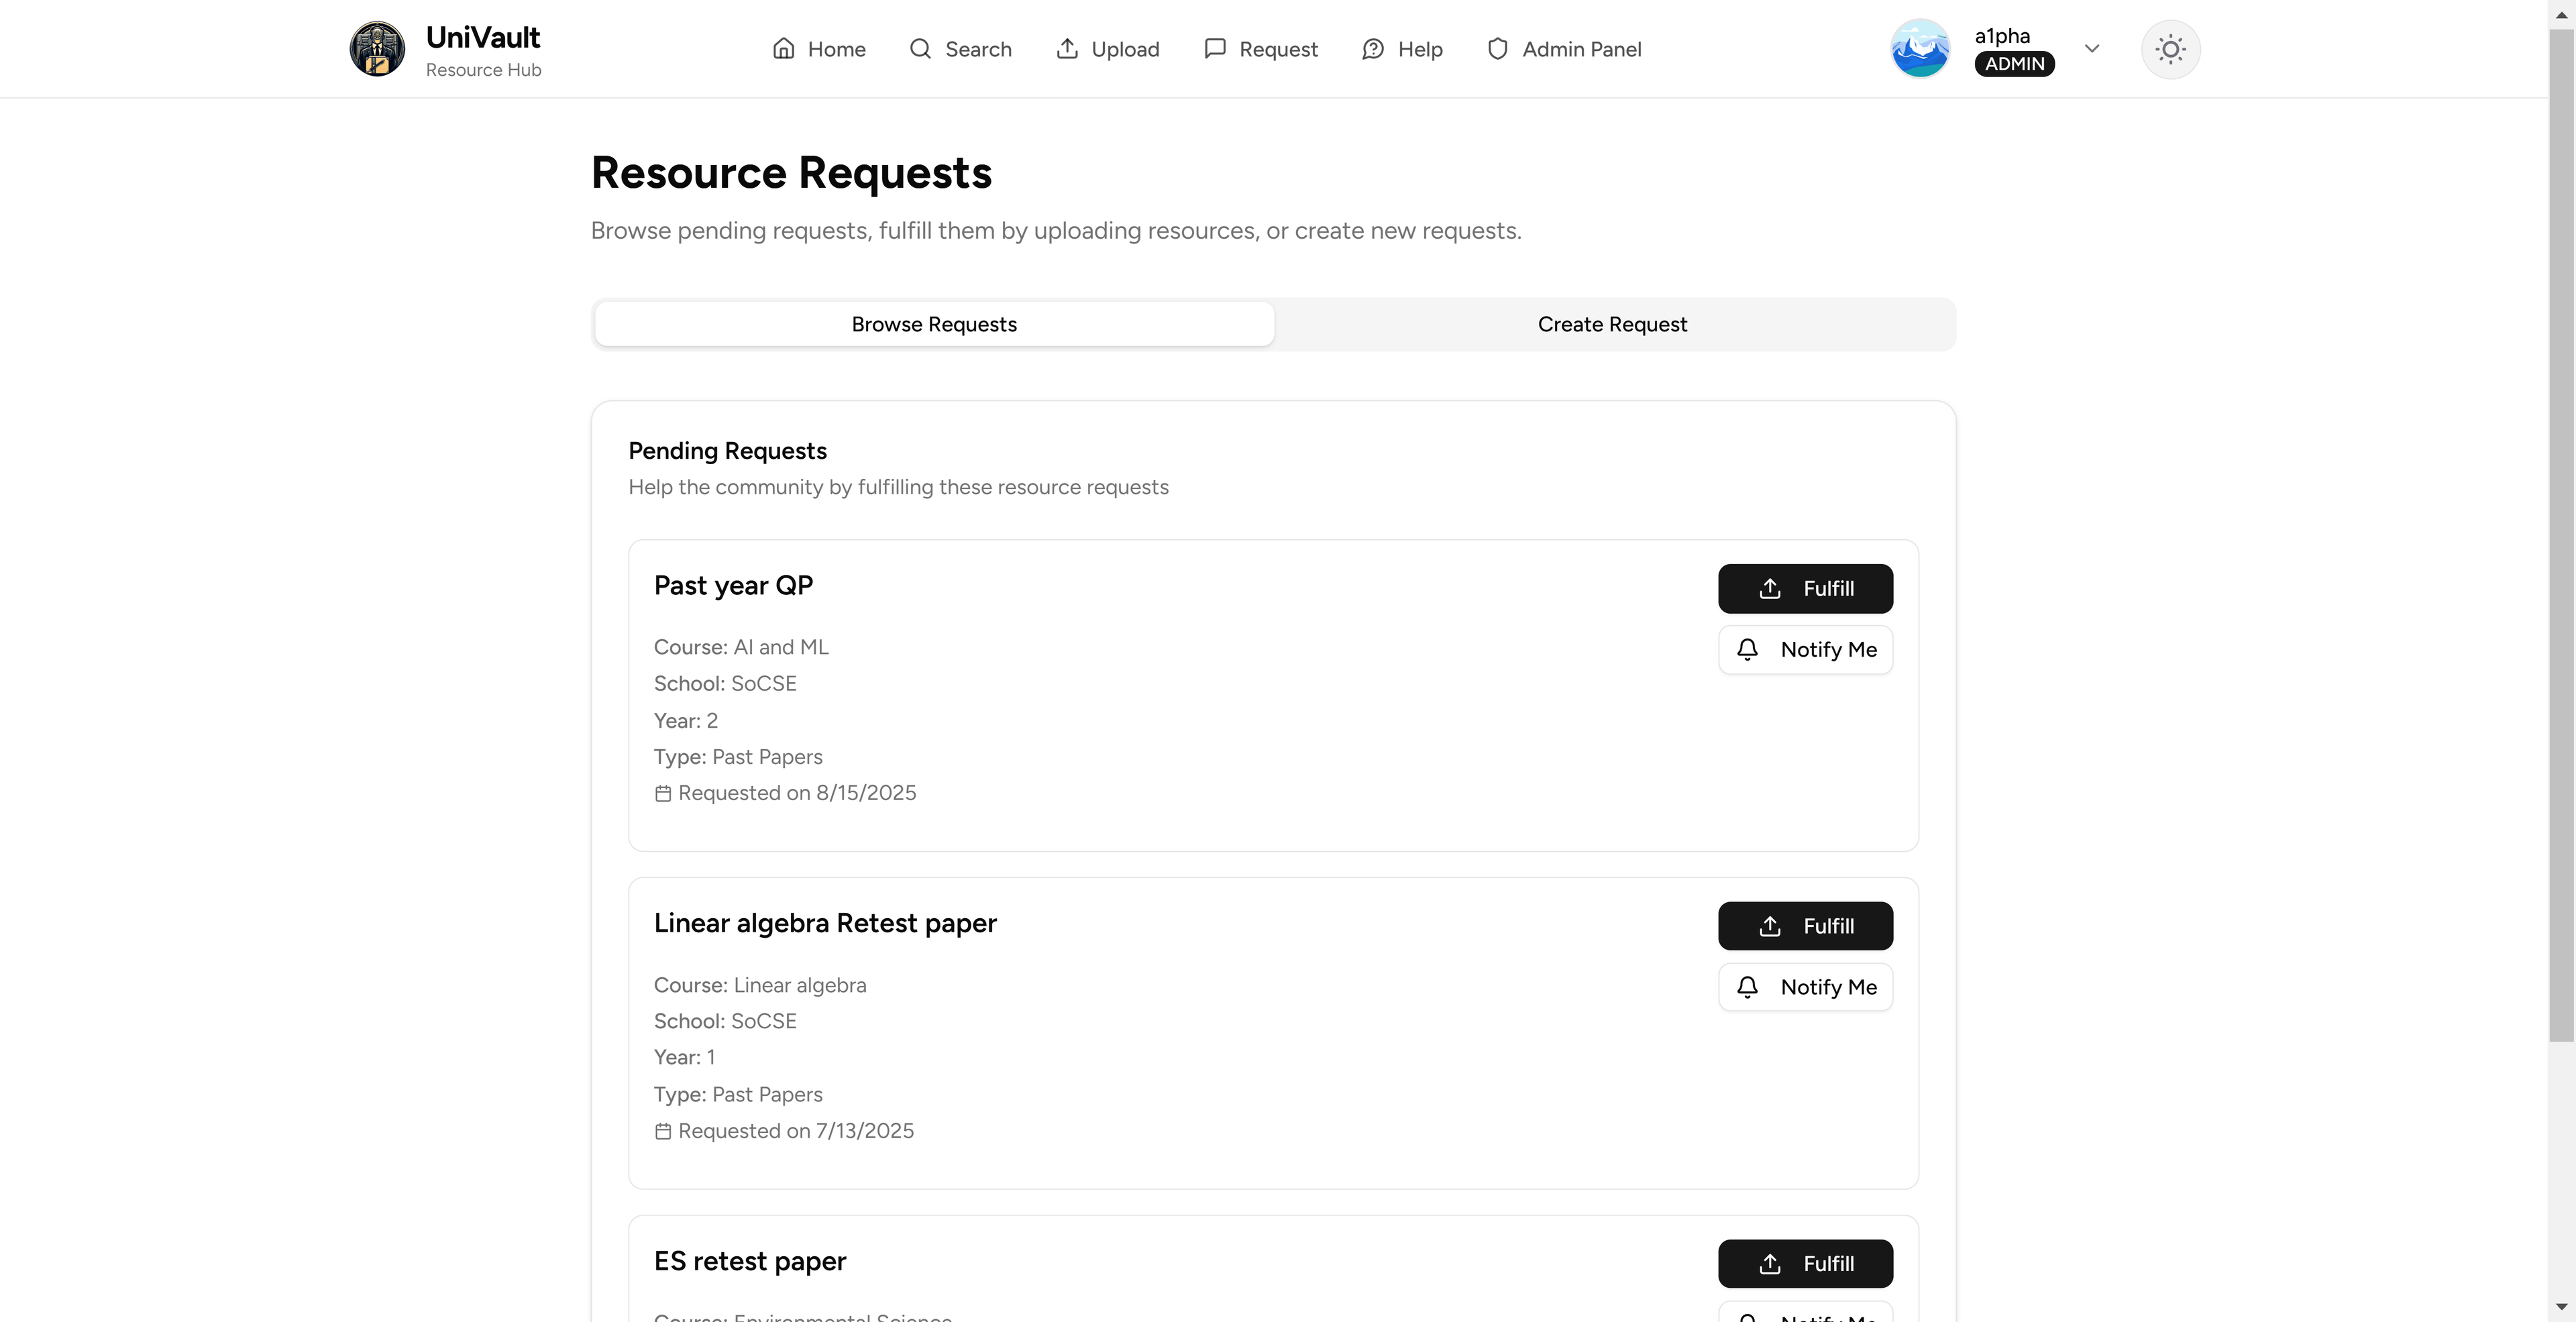Fulfill the Linear algebra Retest paper request
This screenshot has width=2576, height=1322.
1805,925
